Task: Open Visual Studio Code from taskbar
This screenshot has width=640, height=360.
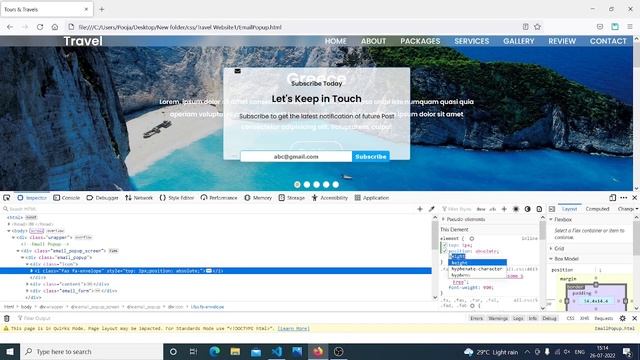Action: pos(276,352)
